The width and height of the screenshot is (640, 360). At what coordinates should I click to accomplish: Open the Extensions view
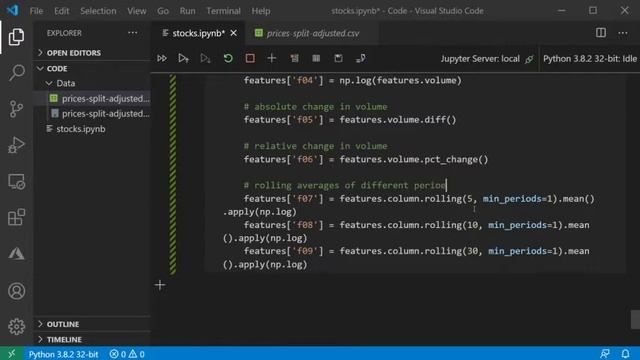point(16,217)
